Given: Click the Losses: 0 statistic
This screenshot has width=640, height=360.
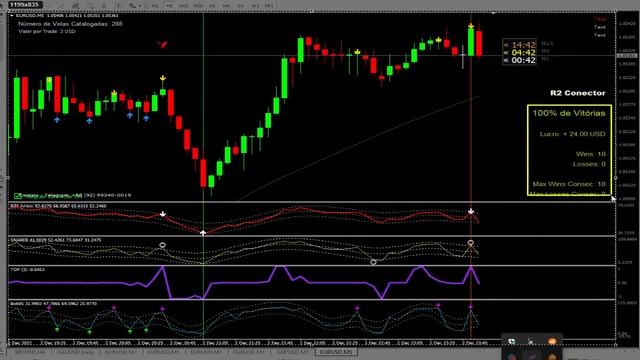Looking at the screenshot, I should pyautogui.click(x=589, y=164).
